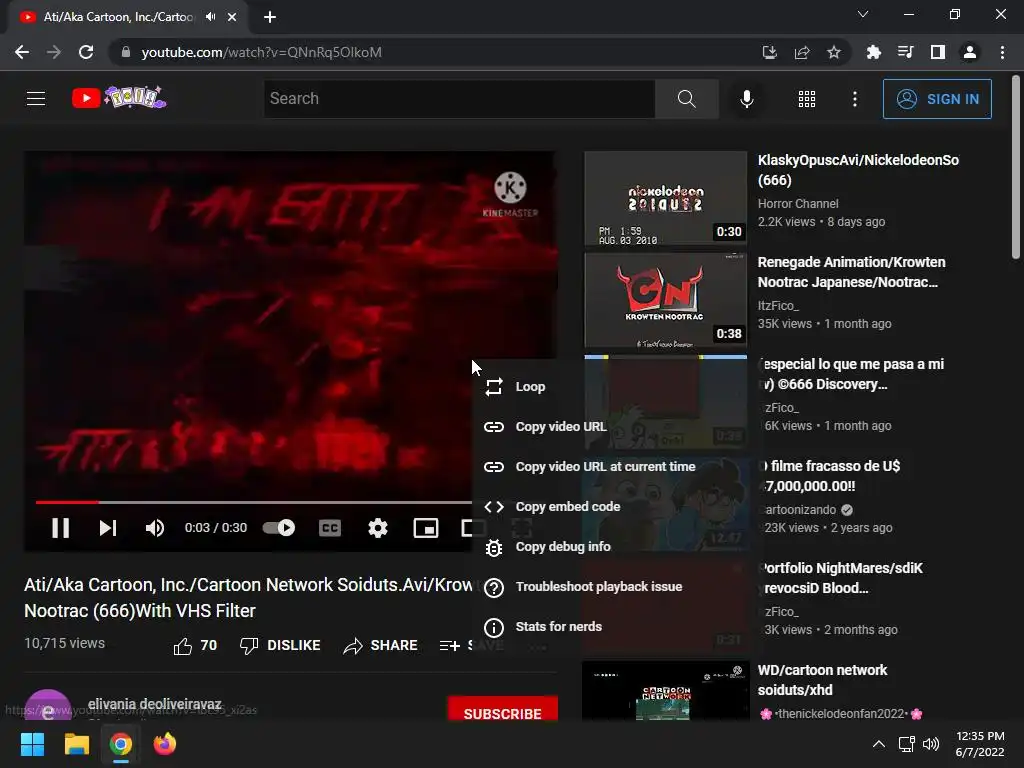1024x768 pixels.
Task: Go back in browser history
Action: (x=22, y=52)
